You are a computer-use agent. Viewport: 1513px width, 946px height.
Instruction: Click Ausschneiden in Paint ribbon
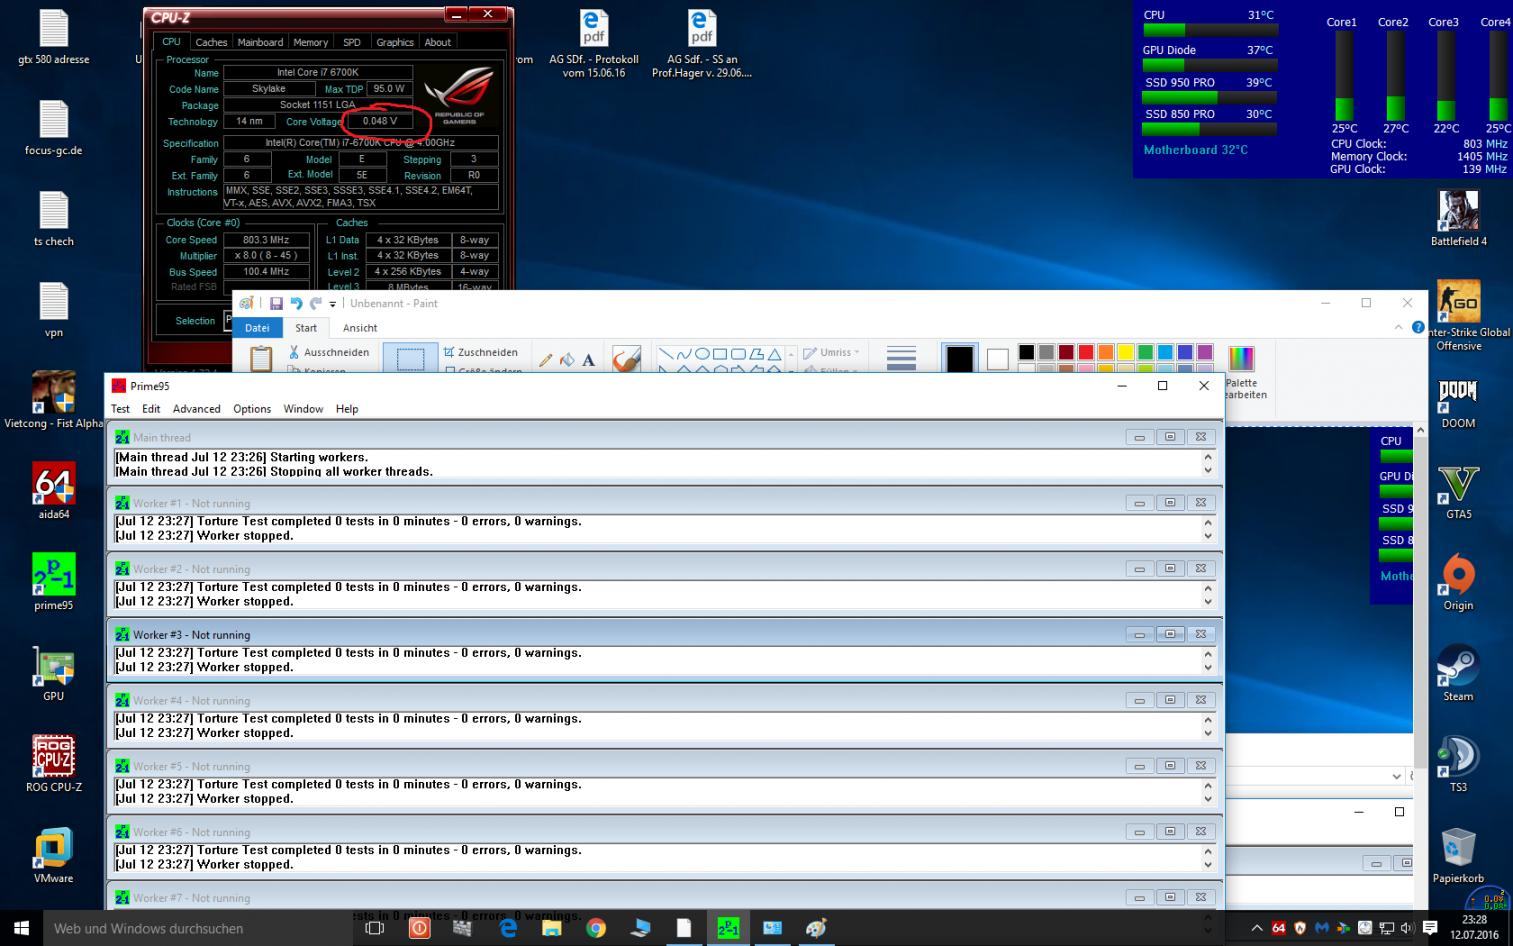pos(329,352)
